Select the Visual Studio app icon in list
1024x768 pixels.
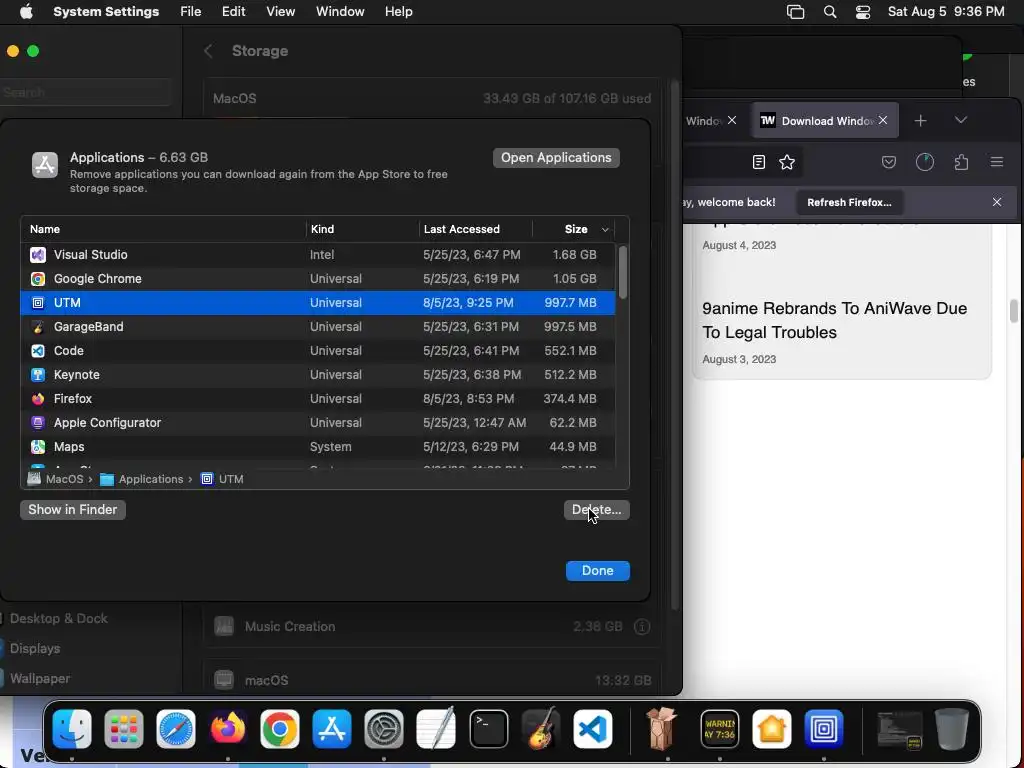[x=38, y=255]
